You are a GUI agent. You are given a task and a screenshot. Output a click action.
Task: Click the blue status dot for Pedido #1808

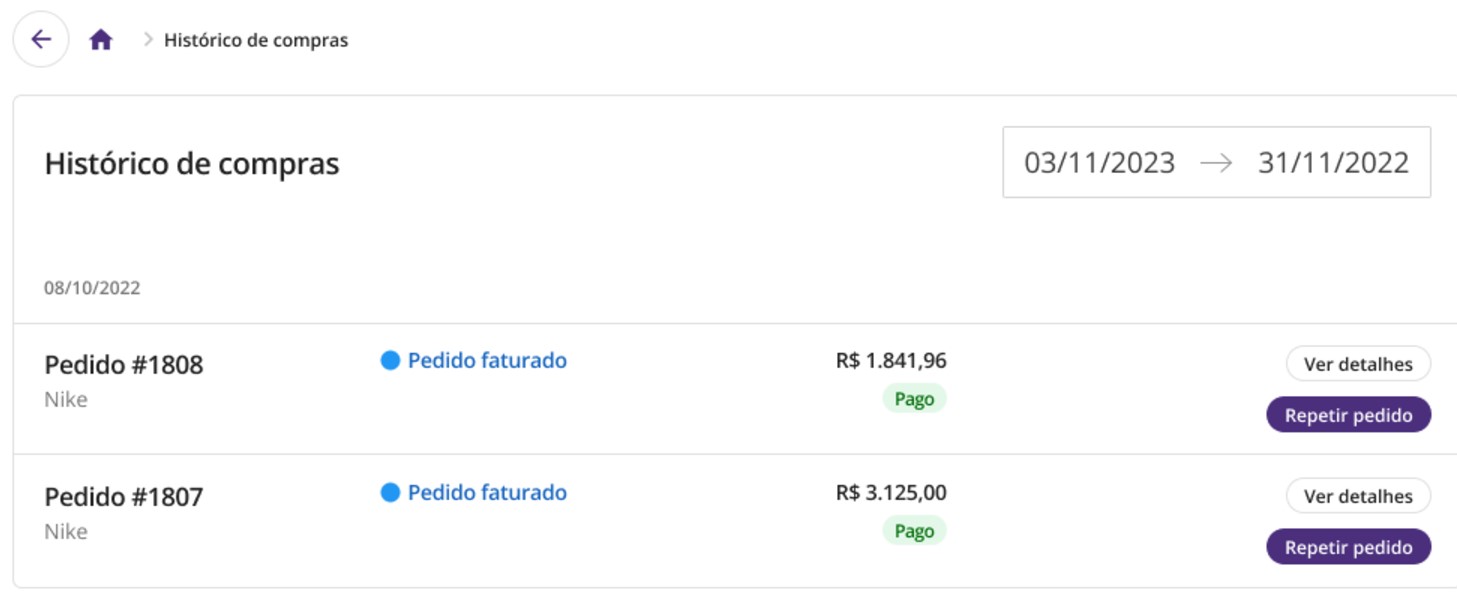[x=390, y=361]
